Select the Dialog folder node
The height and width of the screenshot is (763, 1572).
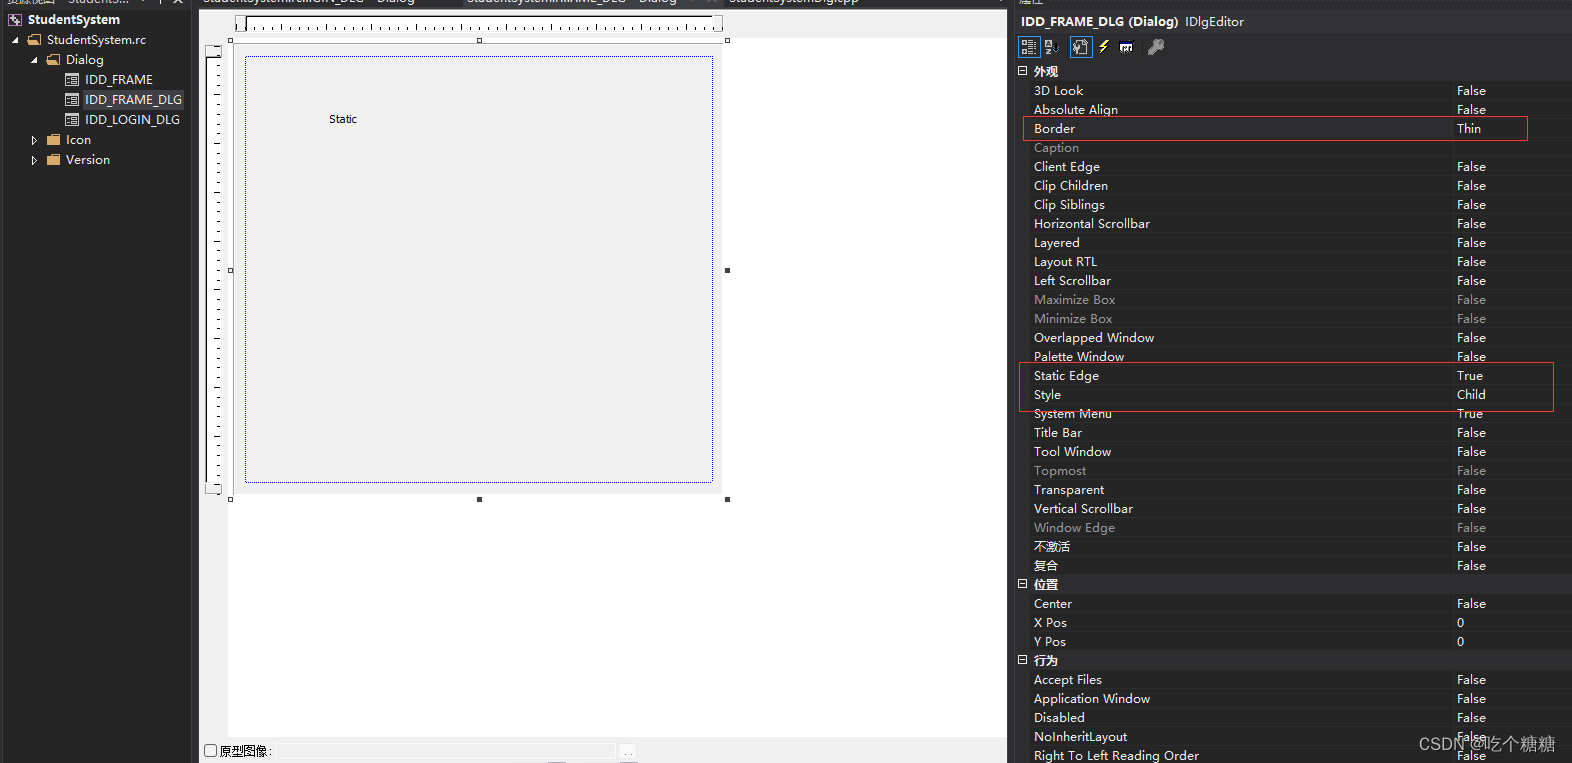pyautogui.click(x=85, y=60)
